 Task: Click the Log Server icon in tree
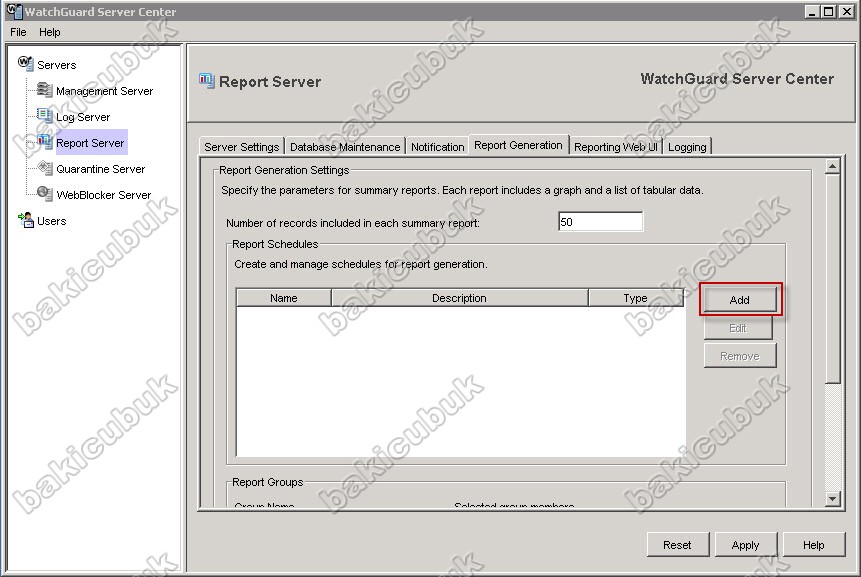click(x=44, y=115)
